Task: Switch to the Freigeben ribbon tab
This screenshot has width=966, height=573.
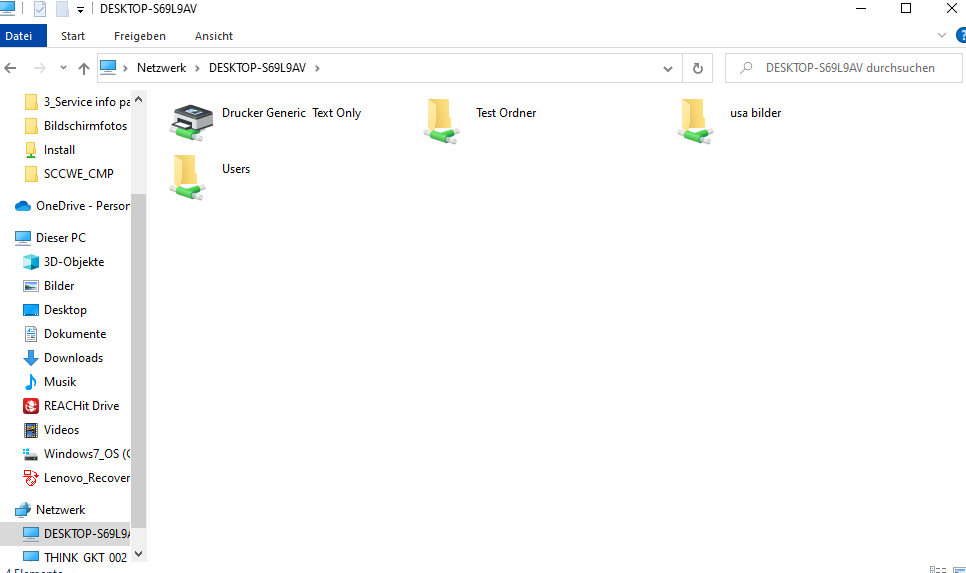Action: pos(139,36)
